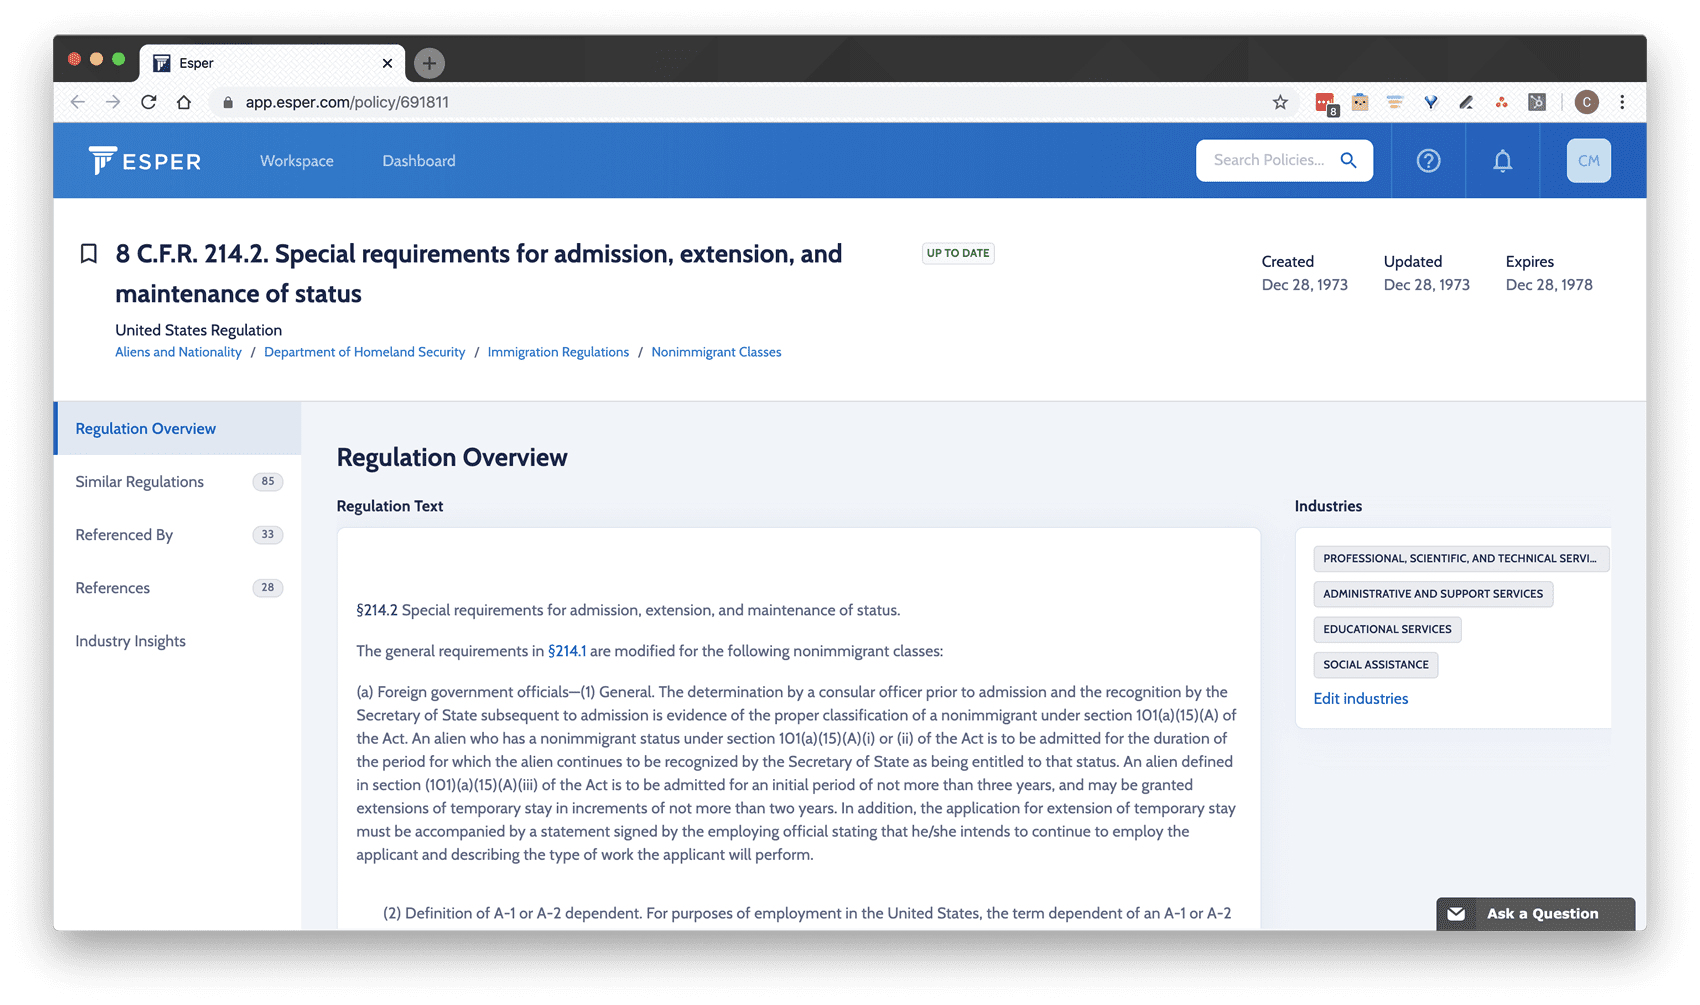Open the Dashboard menu item

pyautogui.click(x=419, y=160)
